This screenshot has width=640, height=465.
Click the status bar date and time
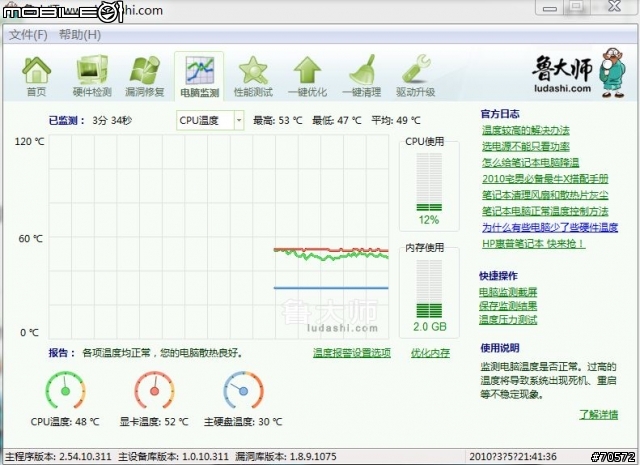513,456
